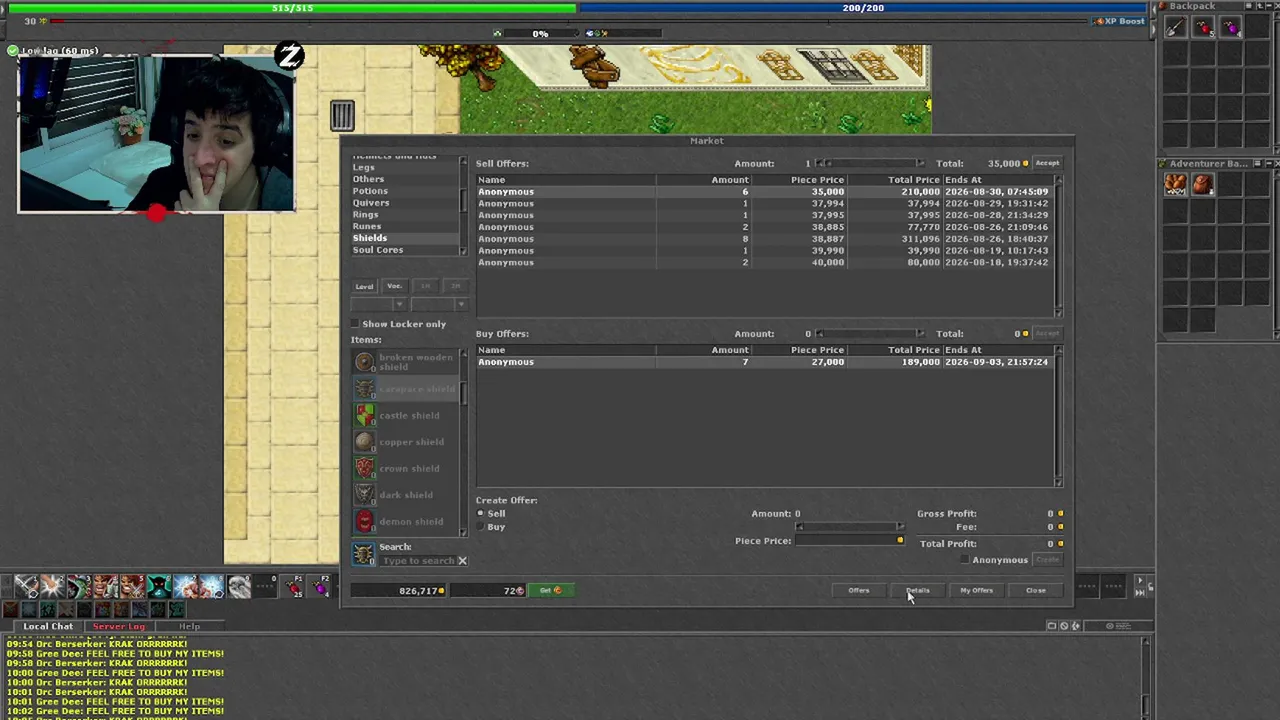Viewport: 1280px width, 720px height.
Task: Open My Offers in the market
Action: click(977, 591)
